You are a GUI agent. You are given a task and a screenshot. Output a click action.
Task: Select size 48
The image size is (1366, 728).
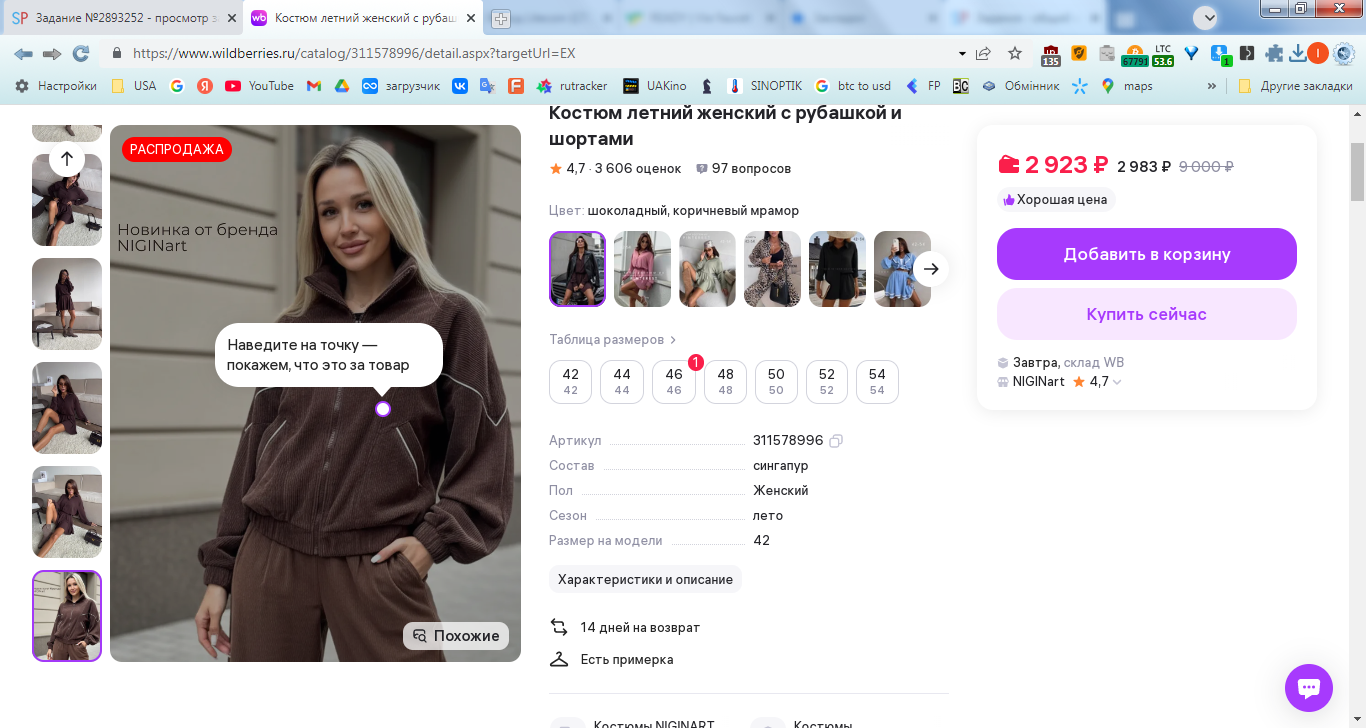(x=725, y=382)
